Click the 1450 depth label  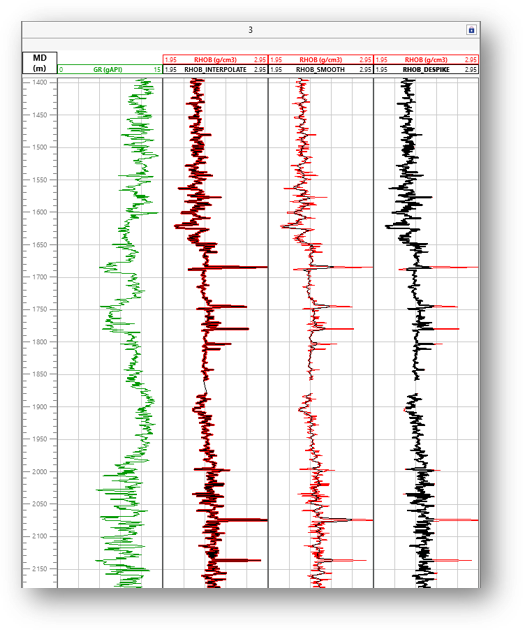tap(40, 115)
